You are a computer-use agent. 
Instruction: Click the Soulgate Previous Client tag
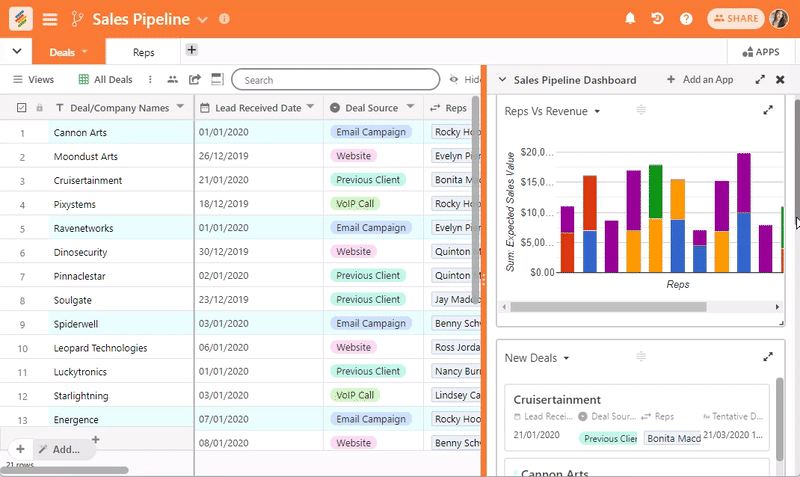(368, 299)
